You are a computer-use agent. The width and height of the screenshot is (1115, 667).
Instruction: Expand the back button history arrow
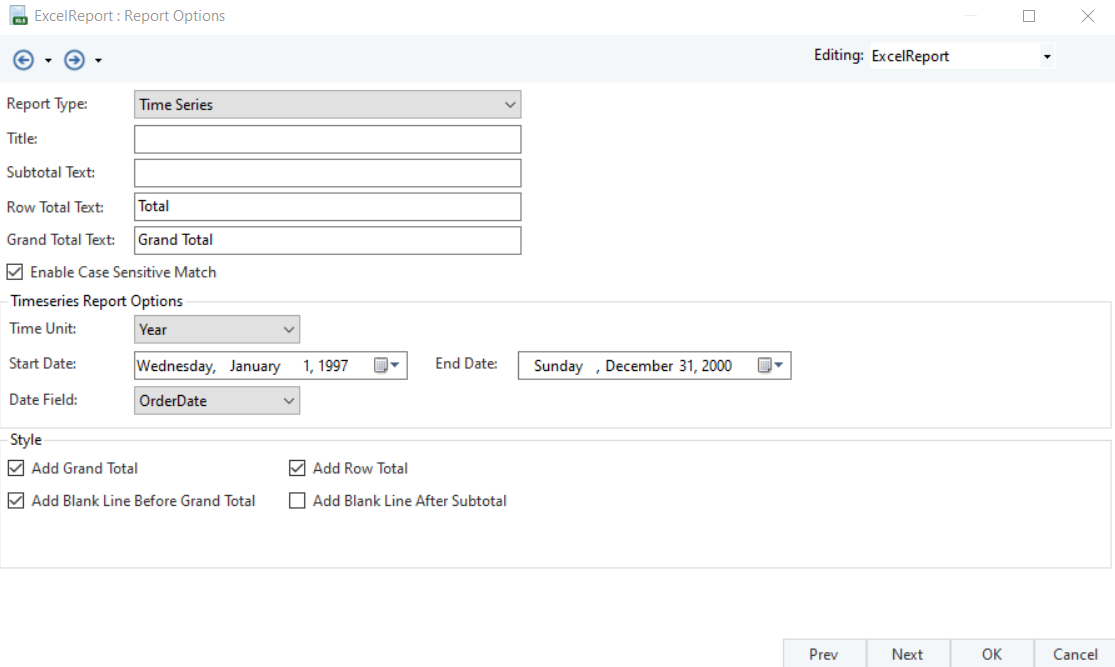pyautogui.click(x=48, y=61)
